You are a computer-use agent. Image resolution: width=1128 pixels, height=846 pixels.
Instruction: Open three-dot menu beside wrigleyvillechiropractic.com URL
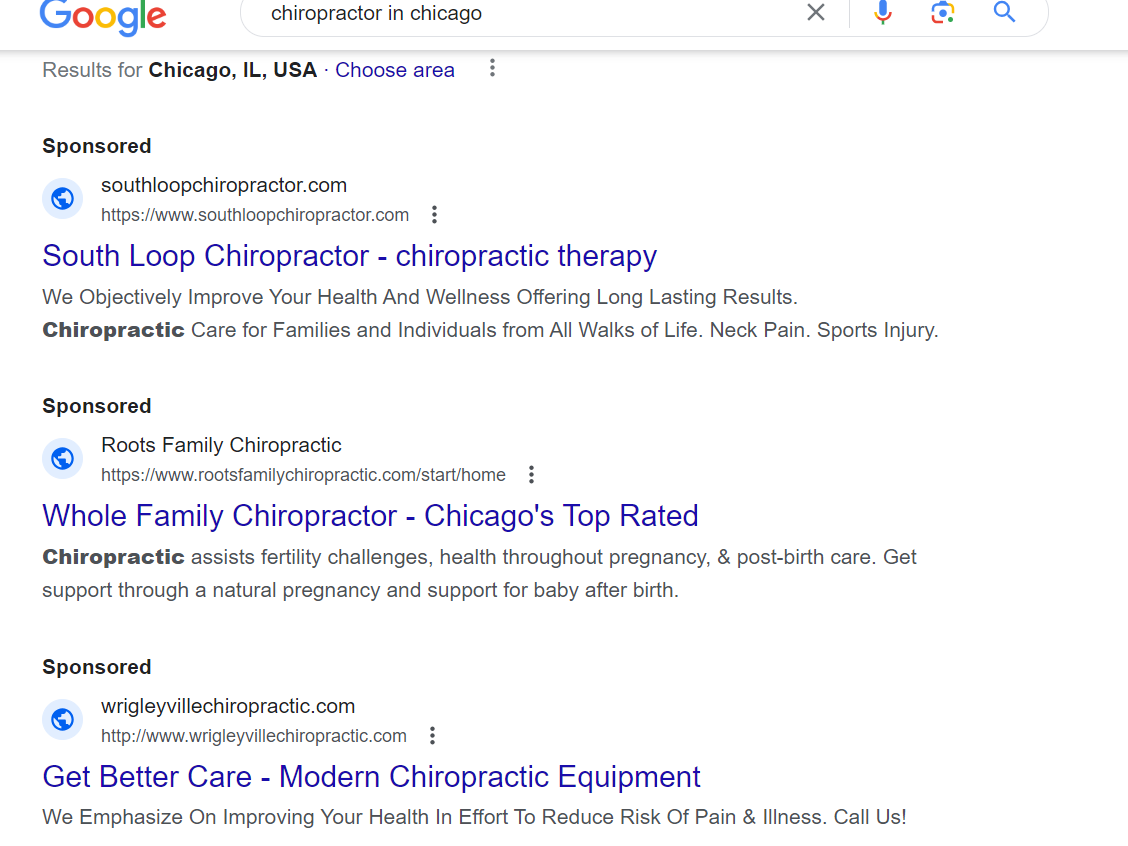tap(432, 735)
